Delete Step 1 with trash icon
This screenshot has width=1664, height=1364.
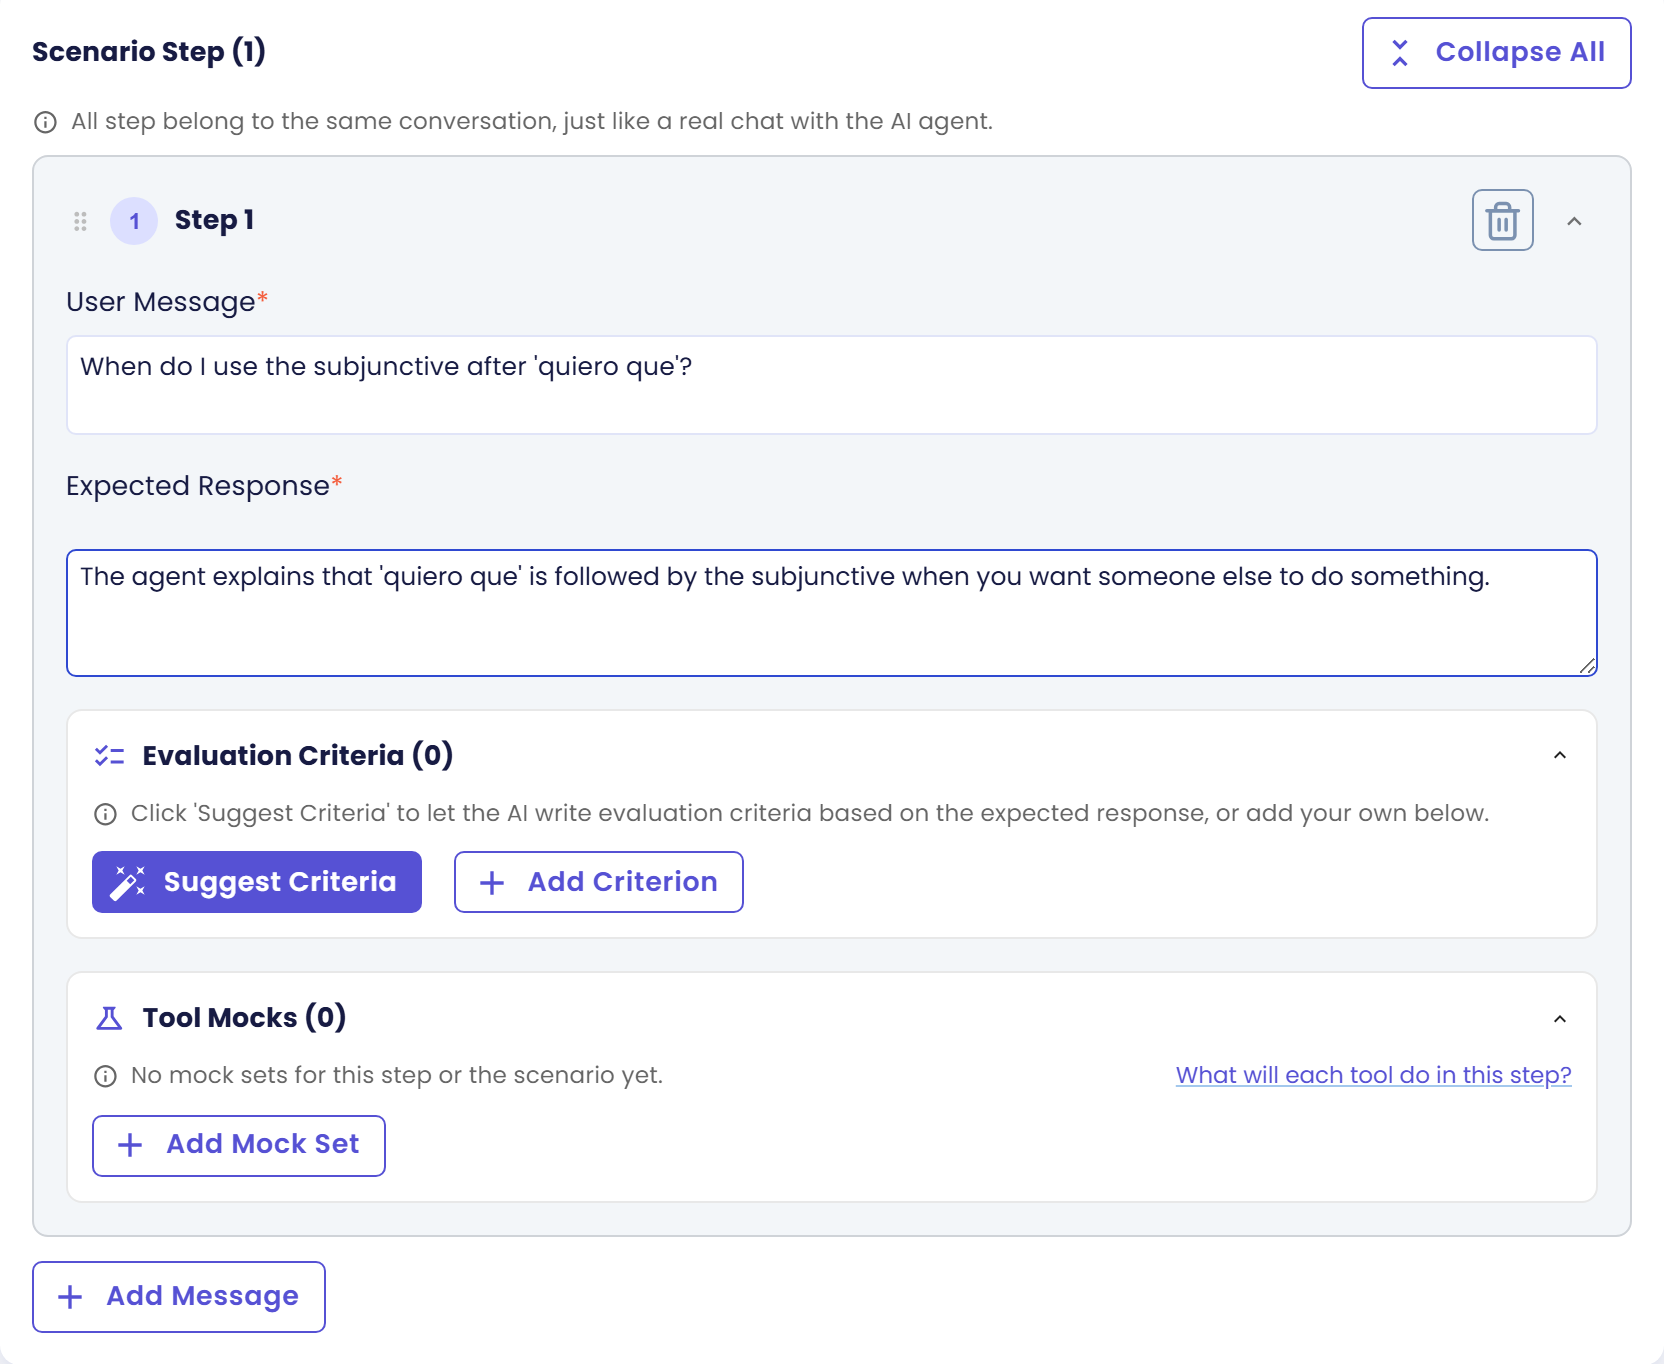(x=1502, y=220)
